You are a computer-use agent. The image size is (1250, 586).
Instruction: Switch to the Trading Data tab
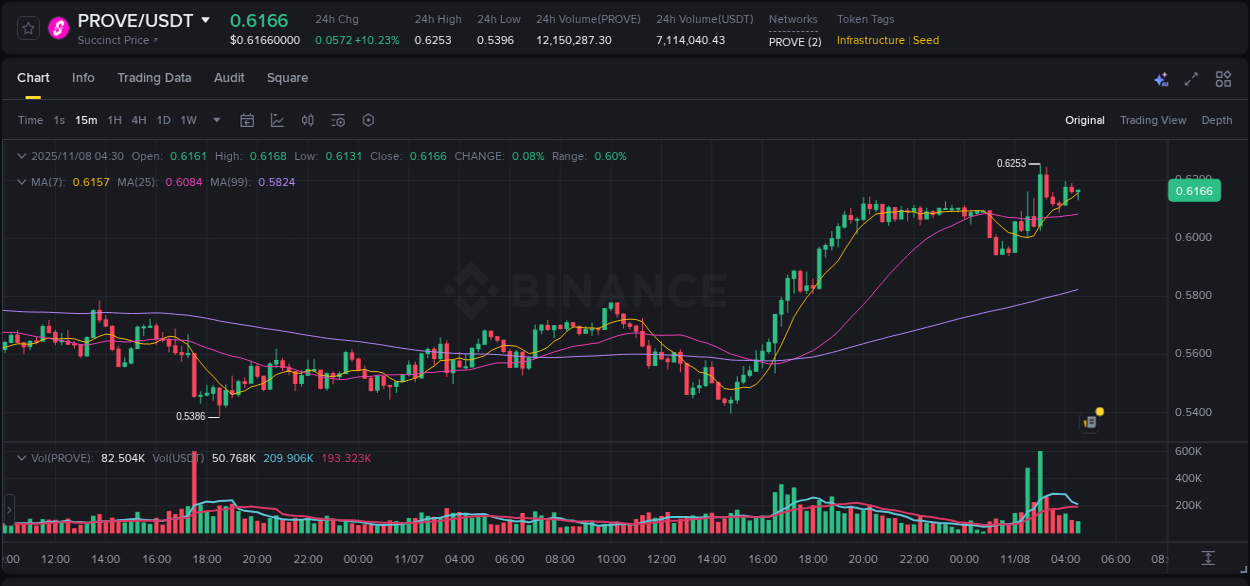(x=154, y=77)
